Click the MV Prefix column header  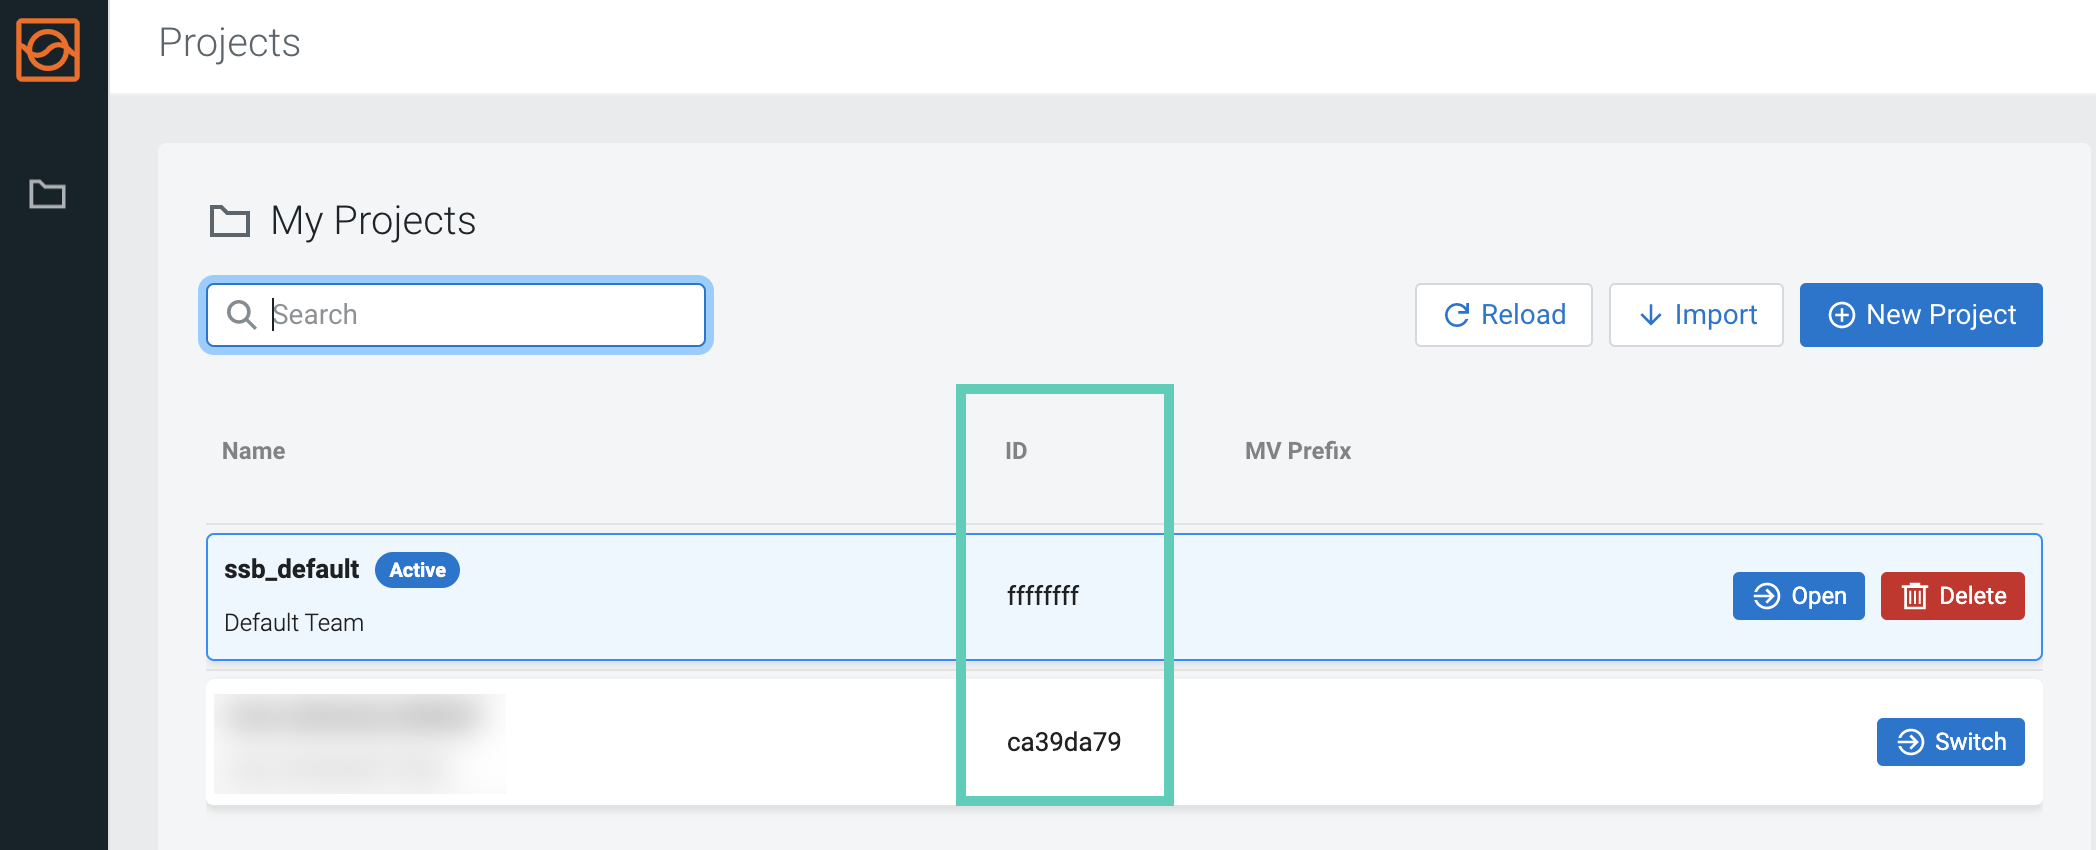1297,450
